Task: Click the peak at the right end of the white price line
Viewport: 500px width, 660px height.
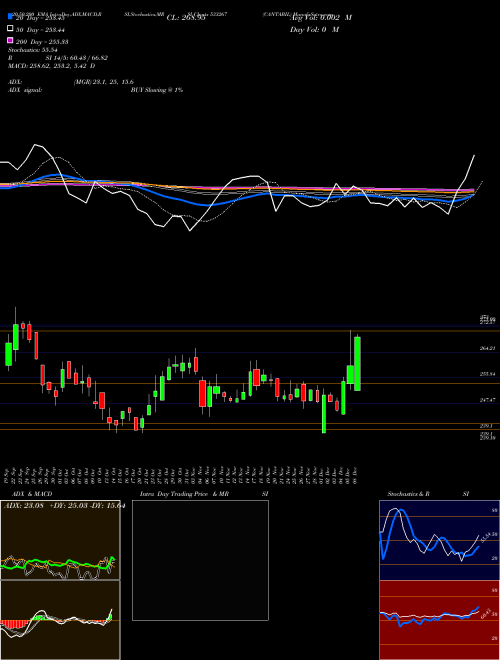Action: 474,155
